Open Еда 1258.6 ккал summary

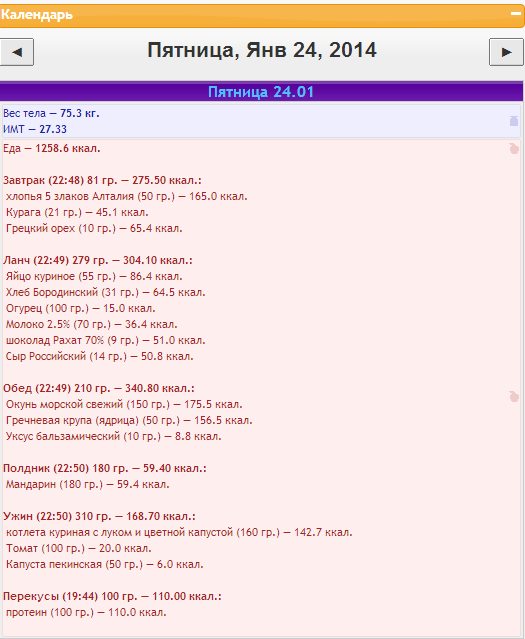coord(52,148)
